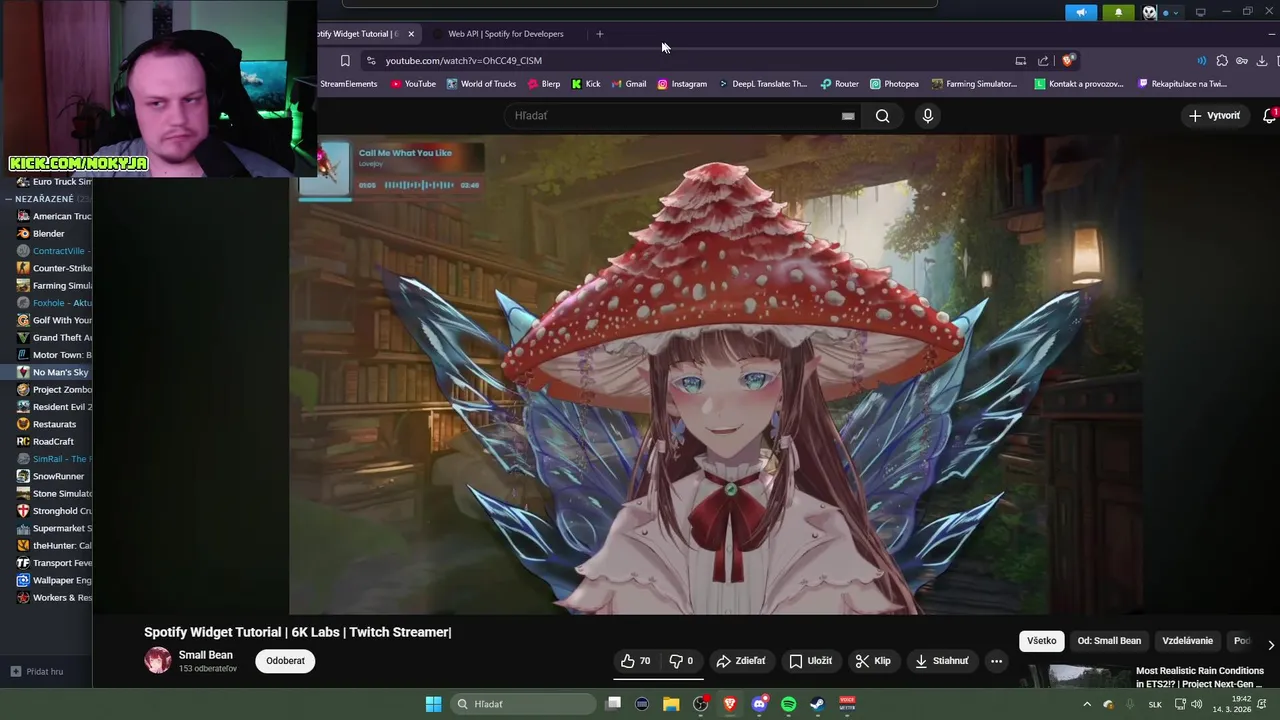Select Blender in Steam library list

tap(46, 233)
